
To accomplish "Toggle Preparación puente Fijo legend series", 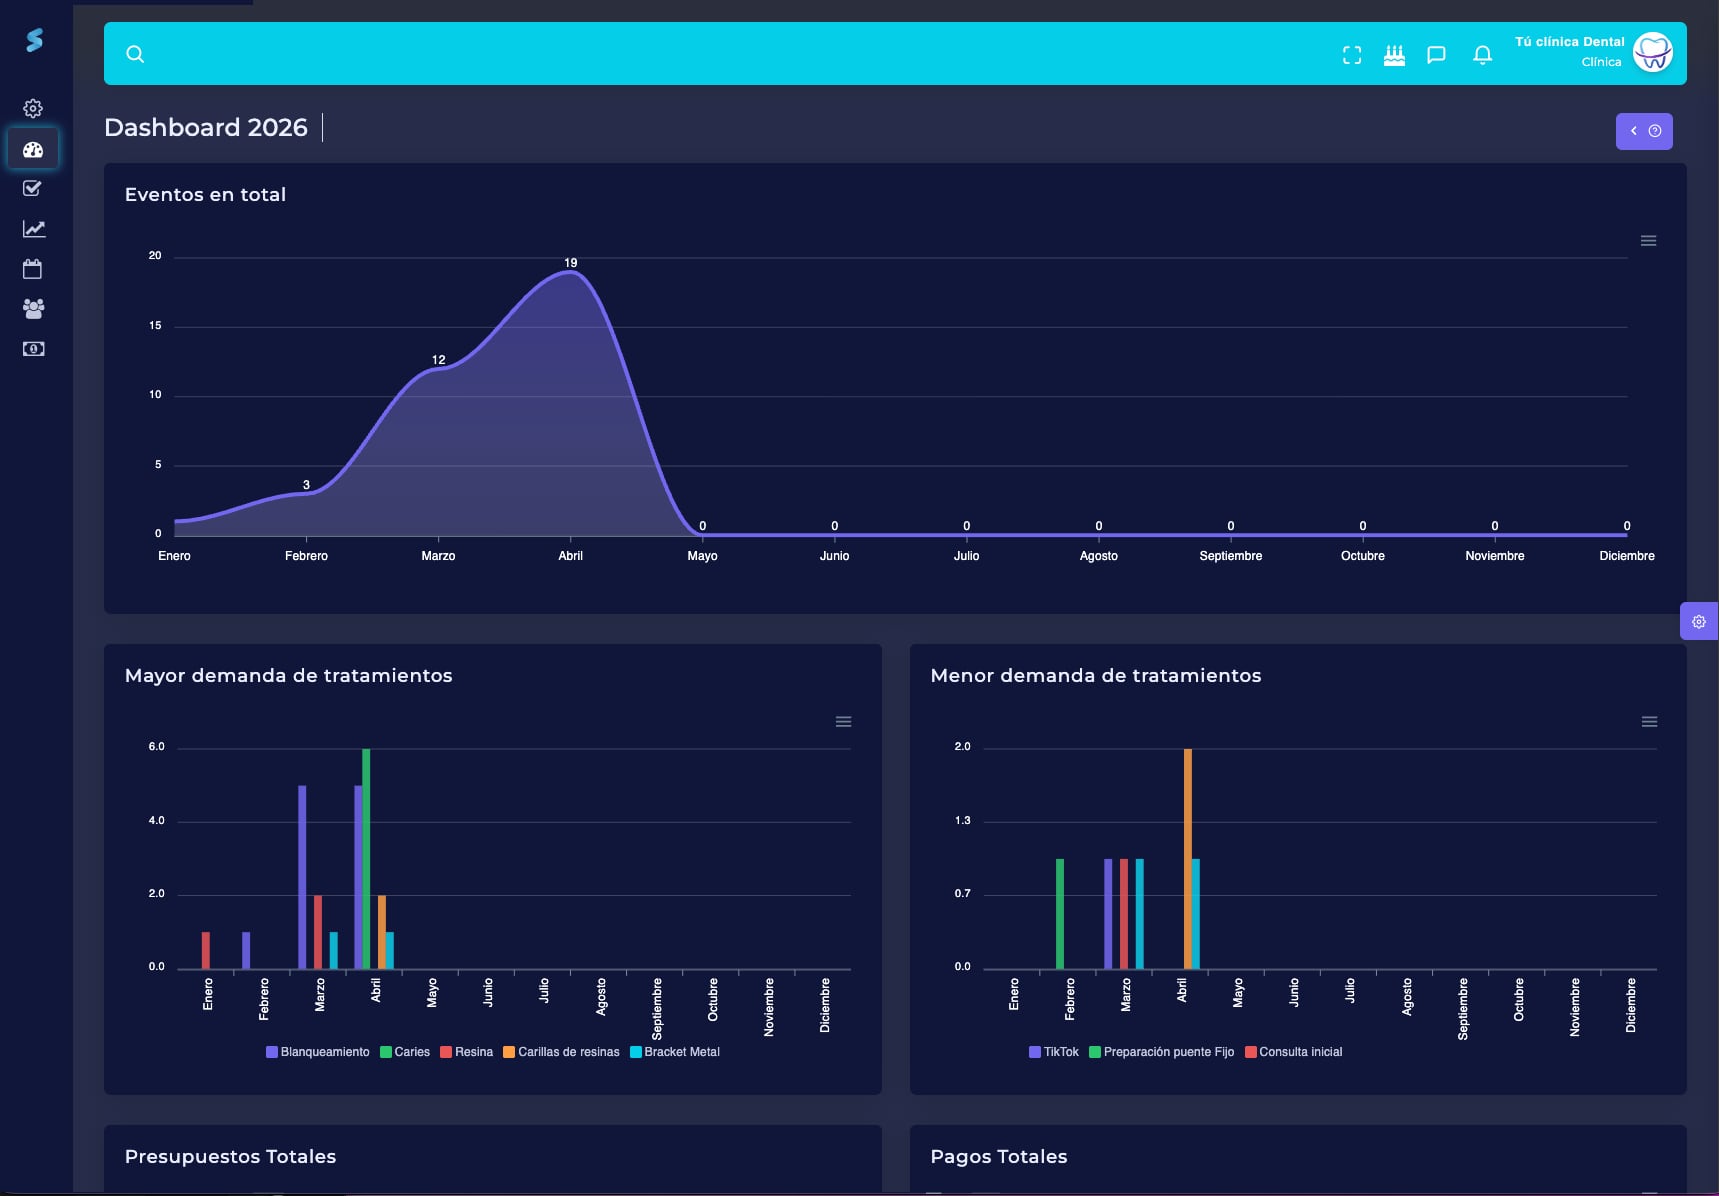I will 1162,1052.
